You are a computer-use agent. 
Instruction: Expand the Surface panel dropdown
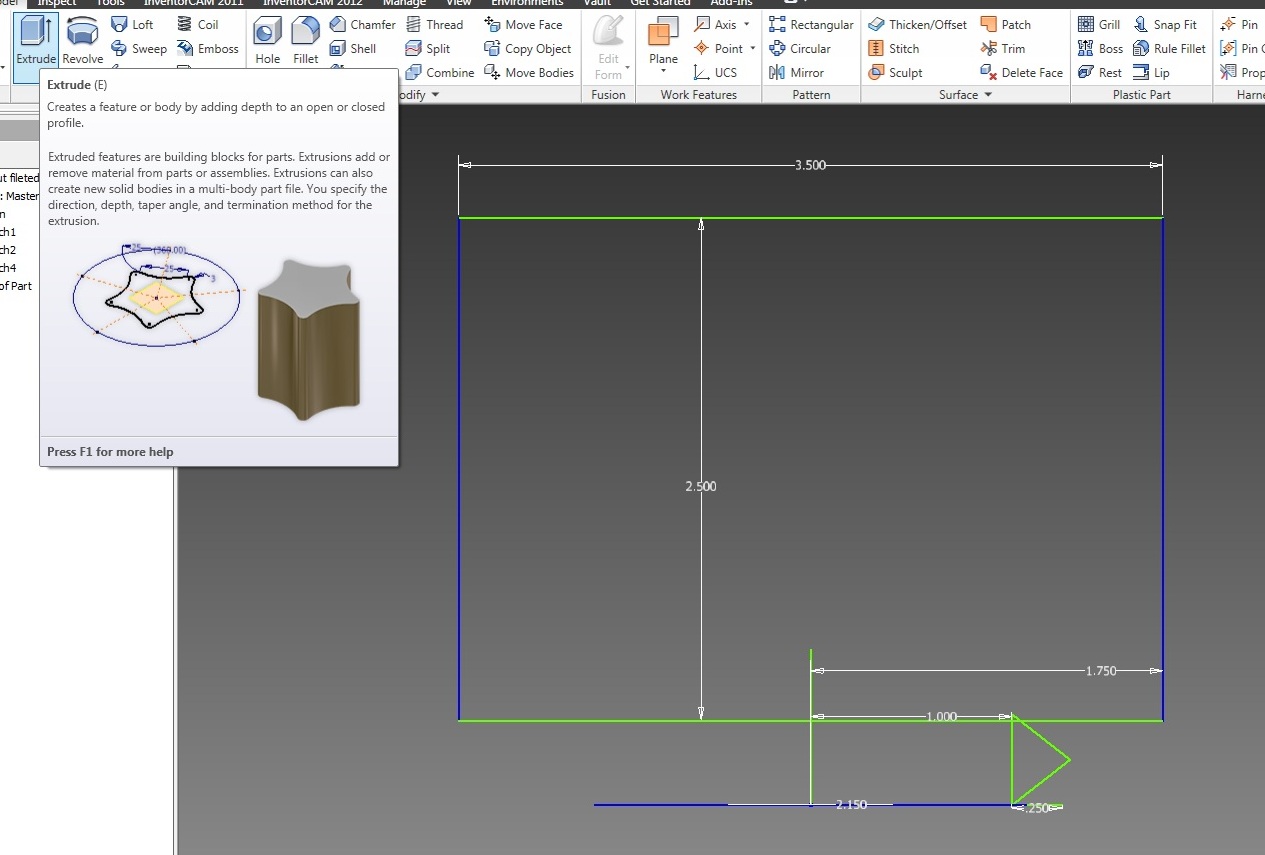click(x=988, y=95)
